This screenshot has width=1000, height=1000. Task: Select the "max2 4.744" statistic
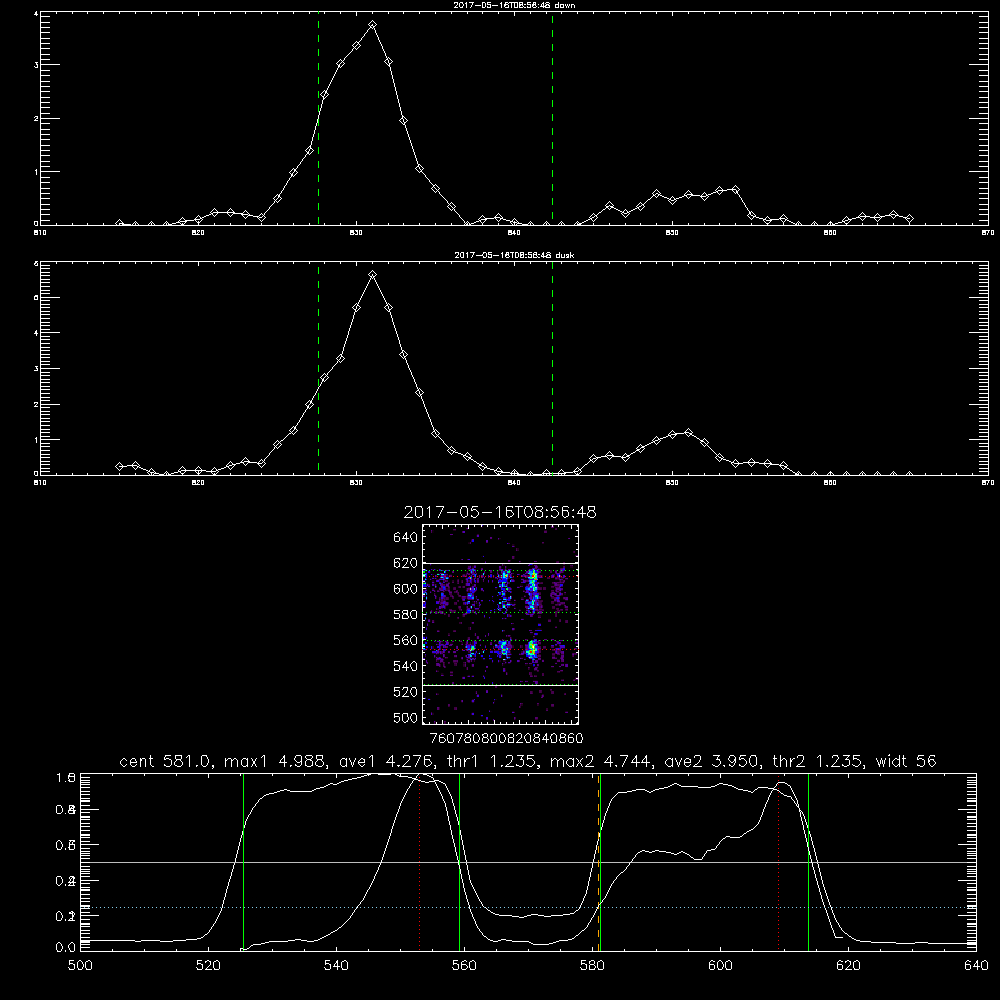pyautogui.click(x=600, y=761)
